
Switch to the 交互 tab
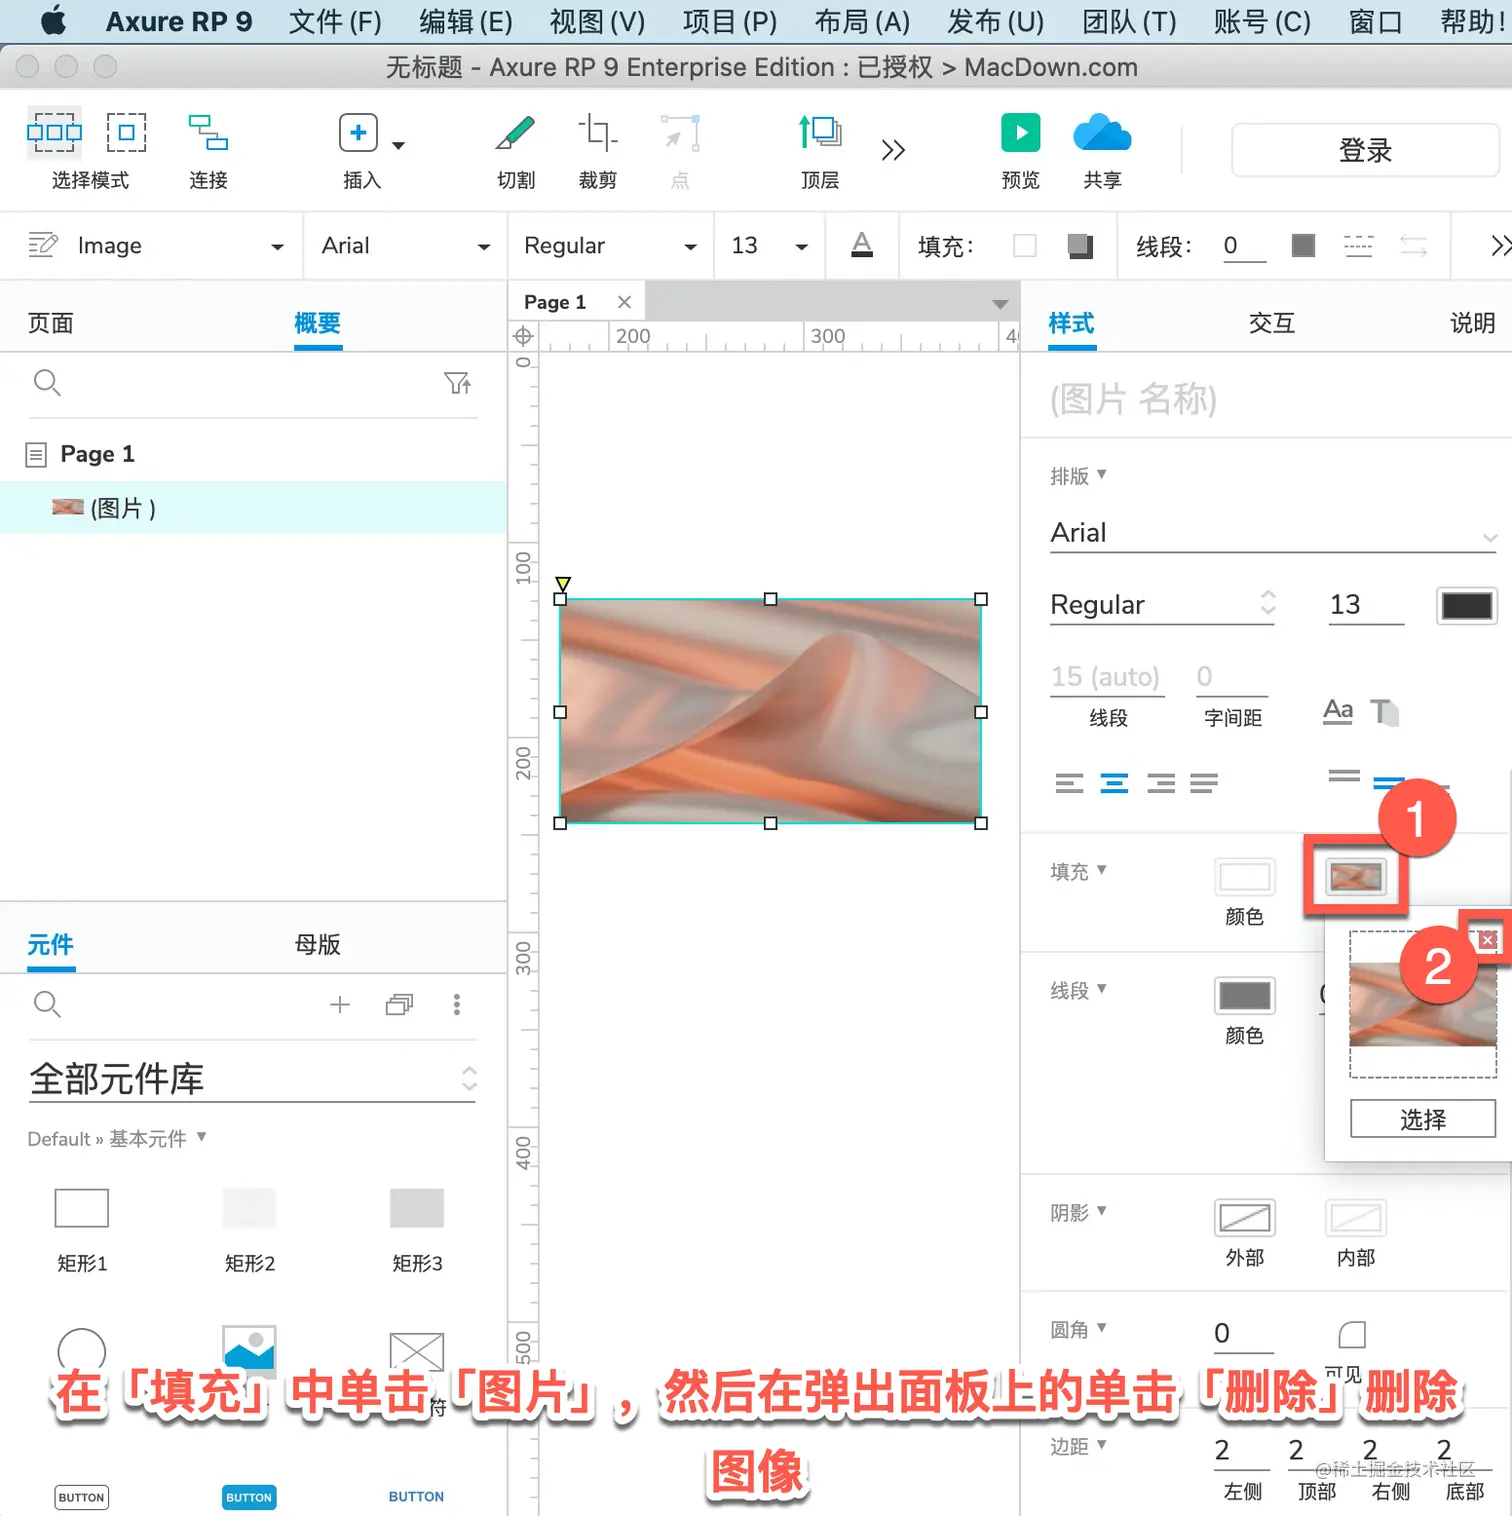pos(1272,323)
